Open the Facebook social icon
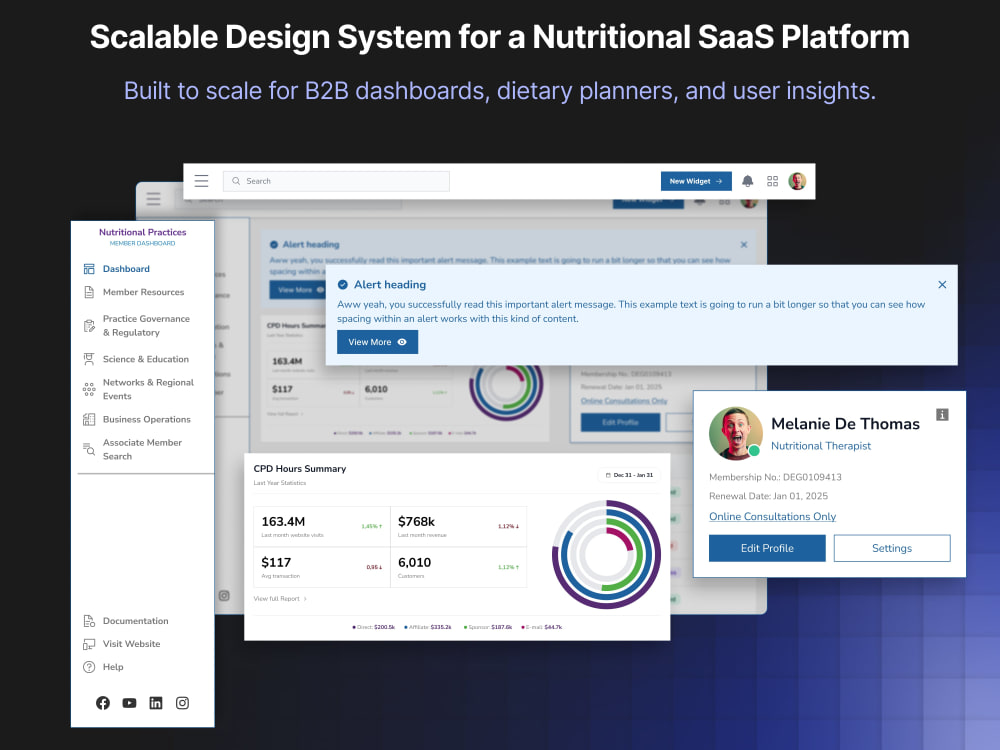 pos(103,703)
